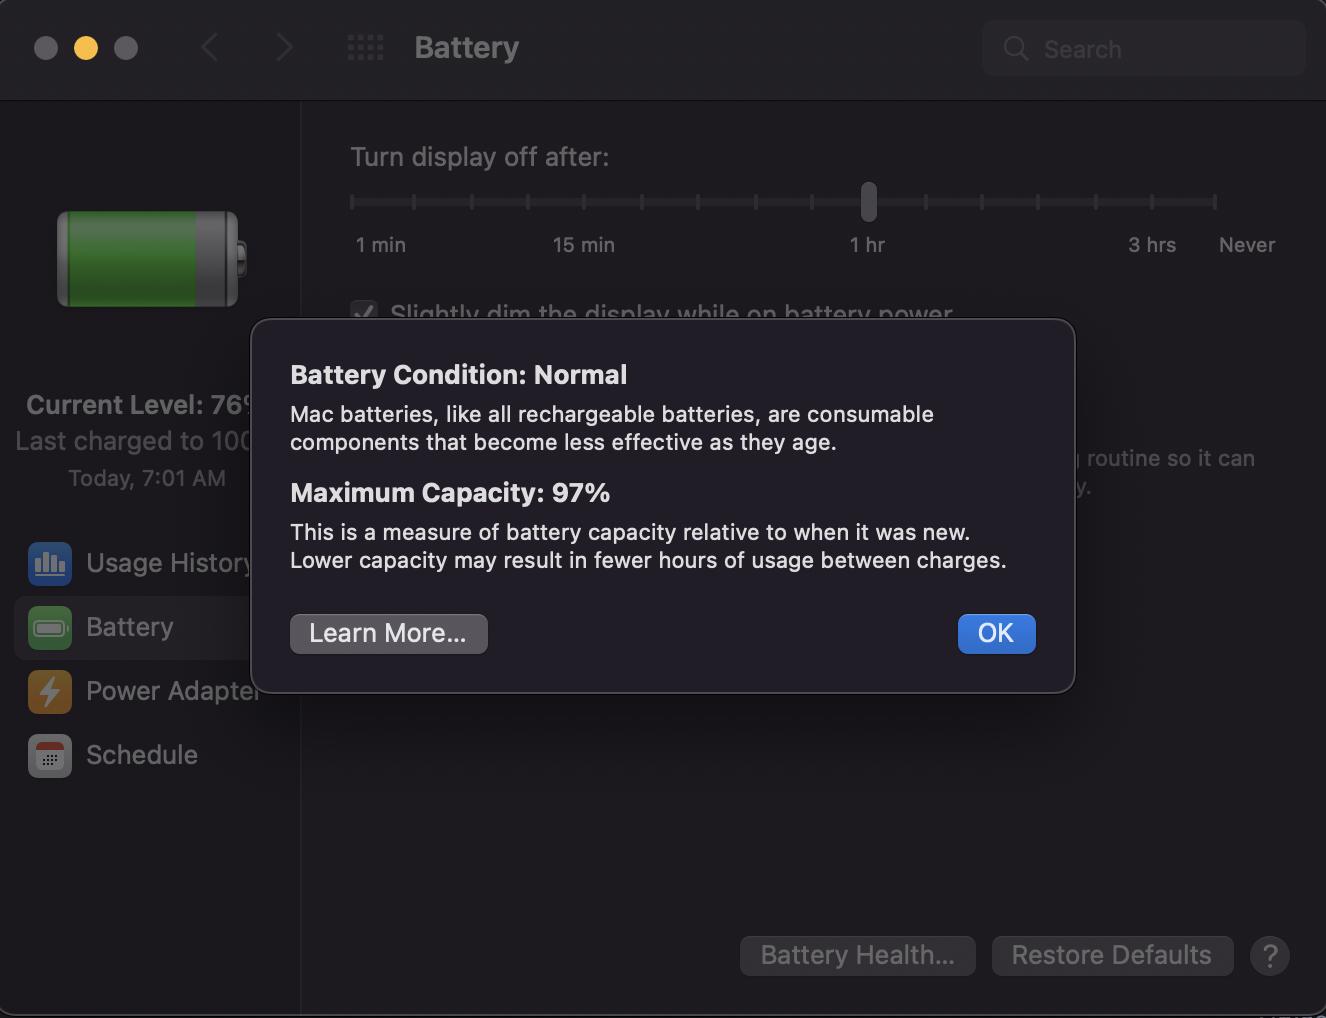Go back with the left chevron

209,47
